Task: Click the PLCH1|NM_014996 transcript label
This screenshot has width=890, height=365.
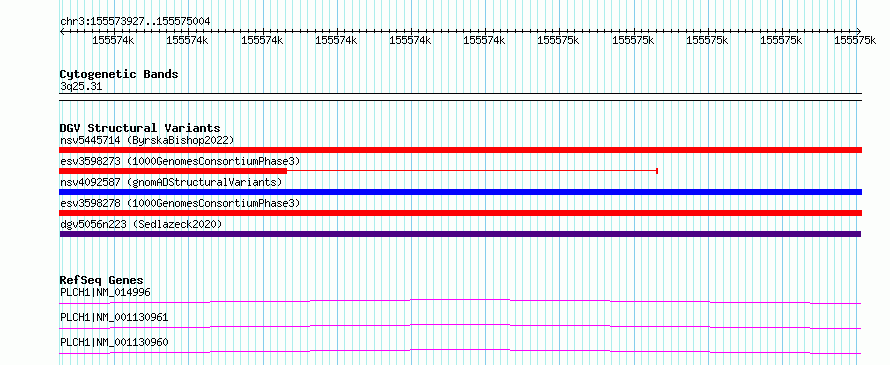Action: coord(106,292)
